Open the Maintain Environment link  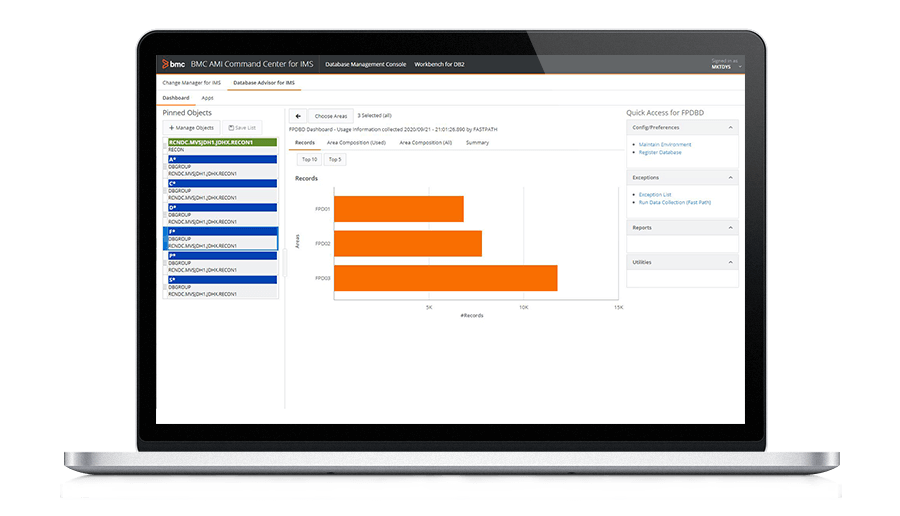[665, 145]
